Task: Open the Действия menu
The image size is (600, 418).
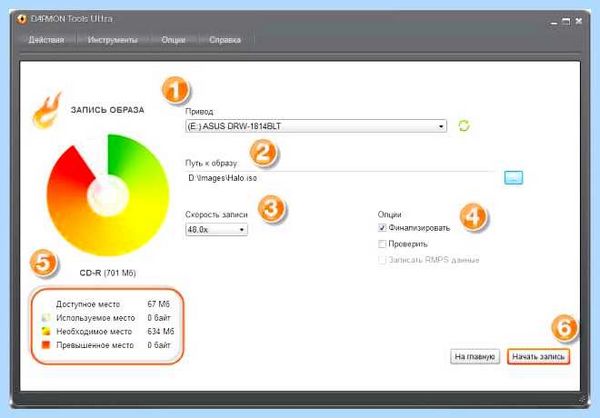Action: [46, 40]
